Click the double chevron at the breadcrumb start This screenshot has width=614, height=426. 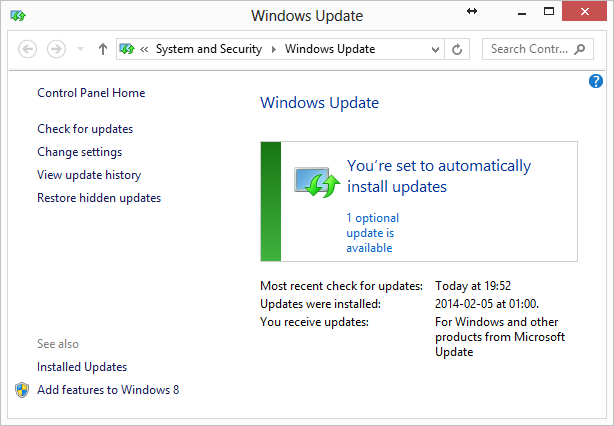(146, 49)
